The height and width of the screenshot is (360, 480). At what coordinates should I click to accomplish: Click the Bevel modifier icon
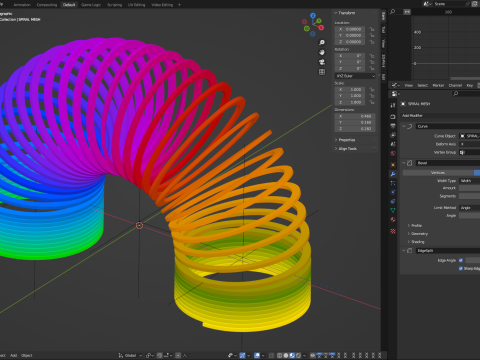click(410, 163)
